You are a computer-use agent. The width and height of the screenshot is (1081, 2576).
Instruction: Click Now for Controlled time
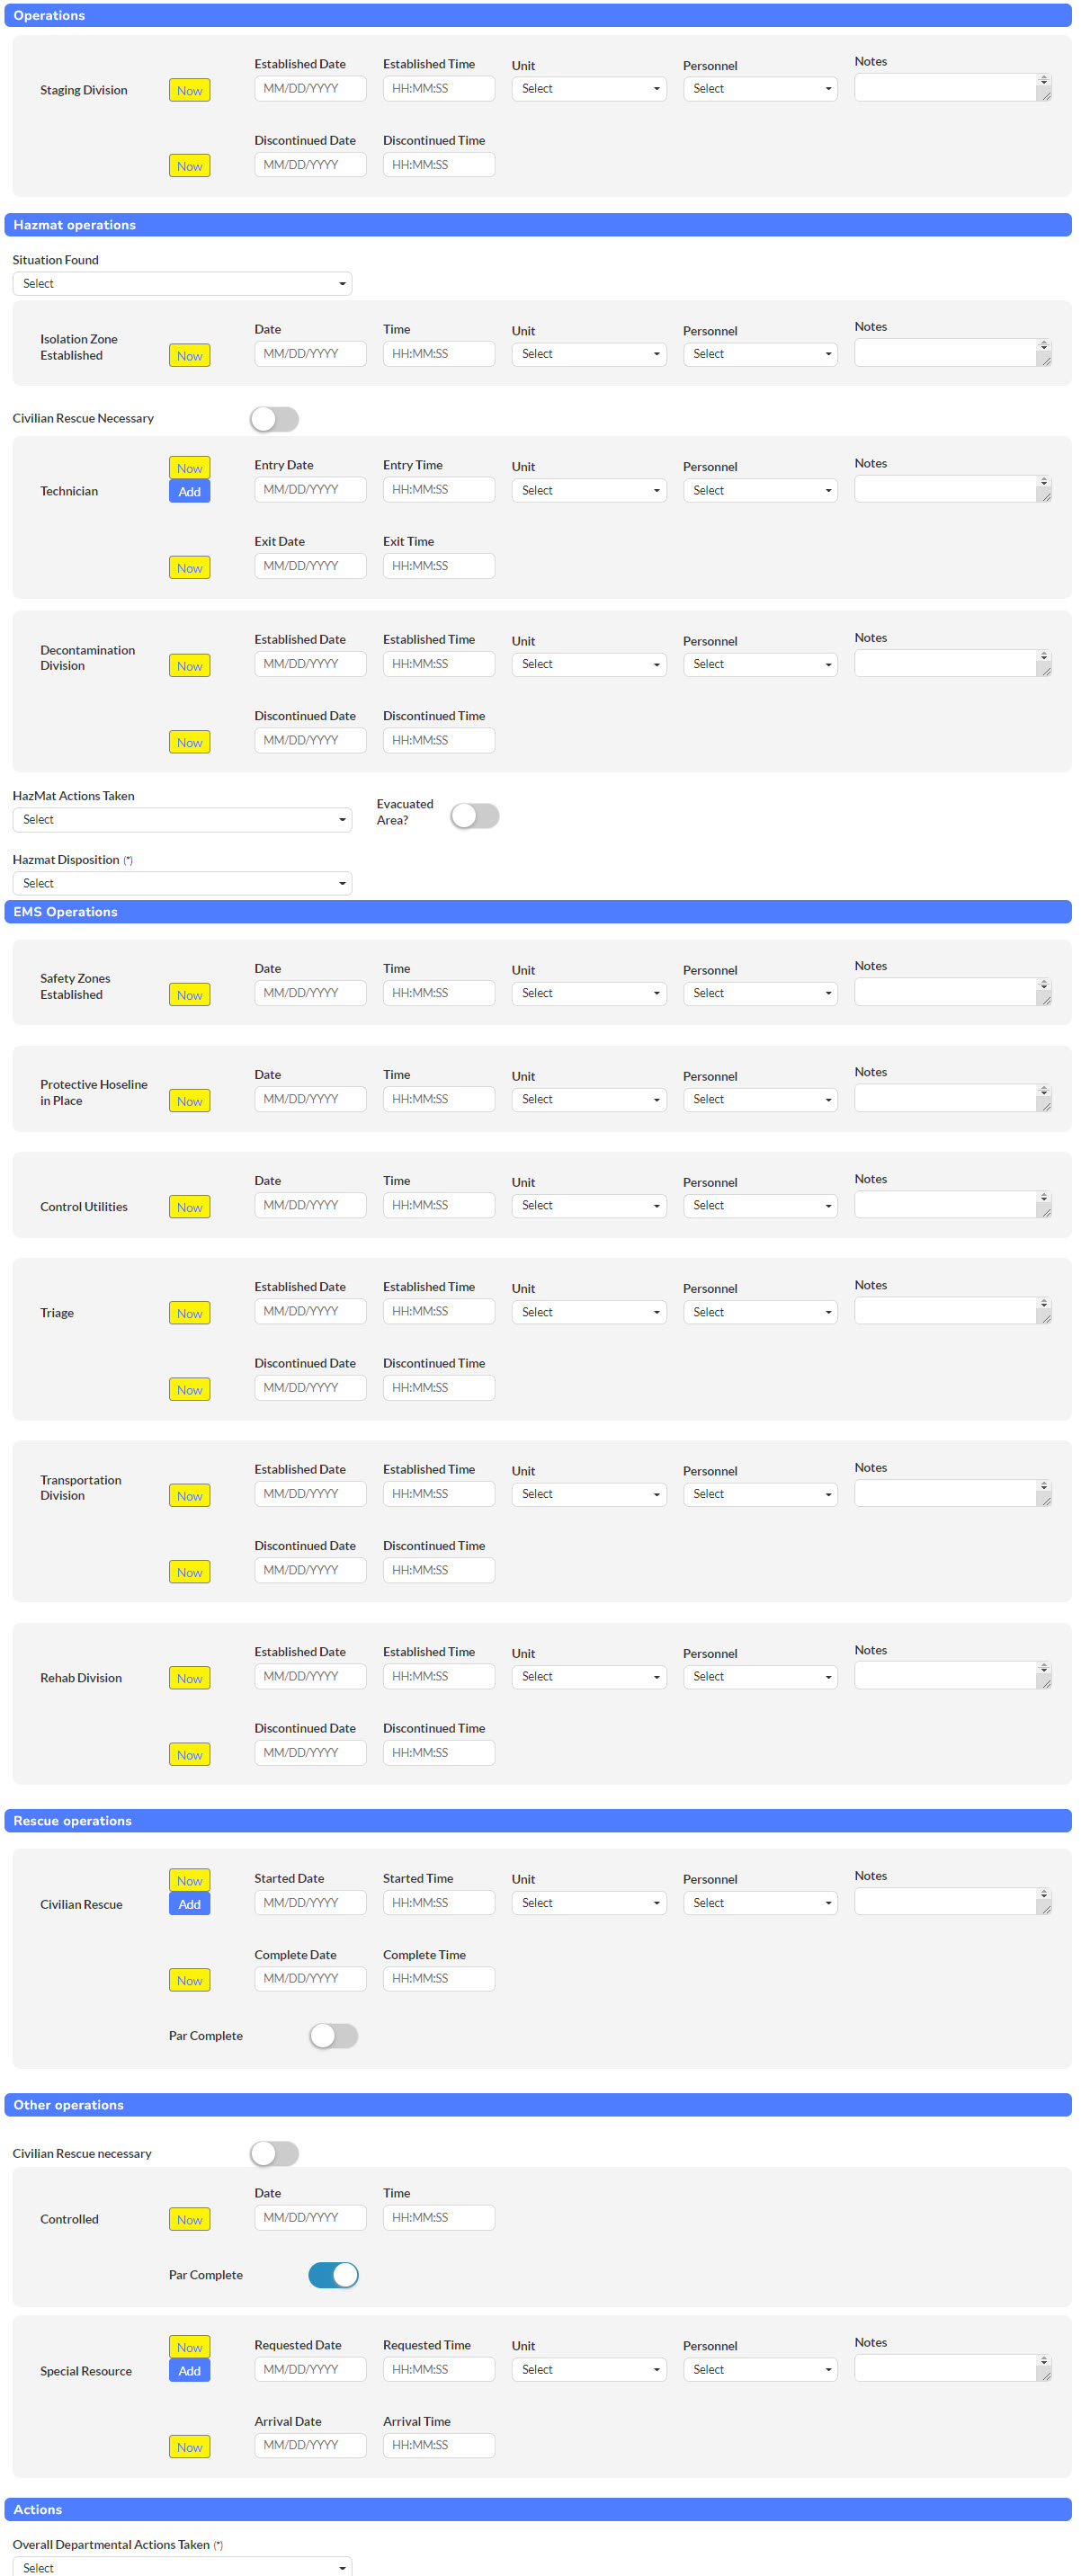point(189,2219)
